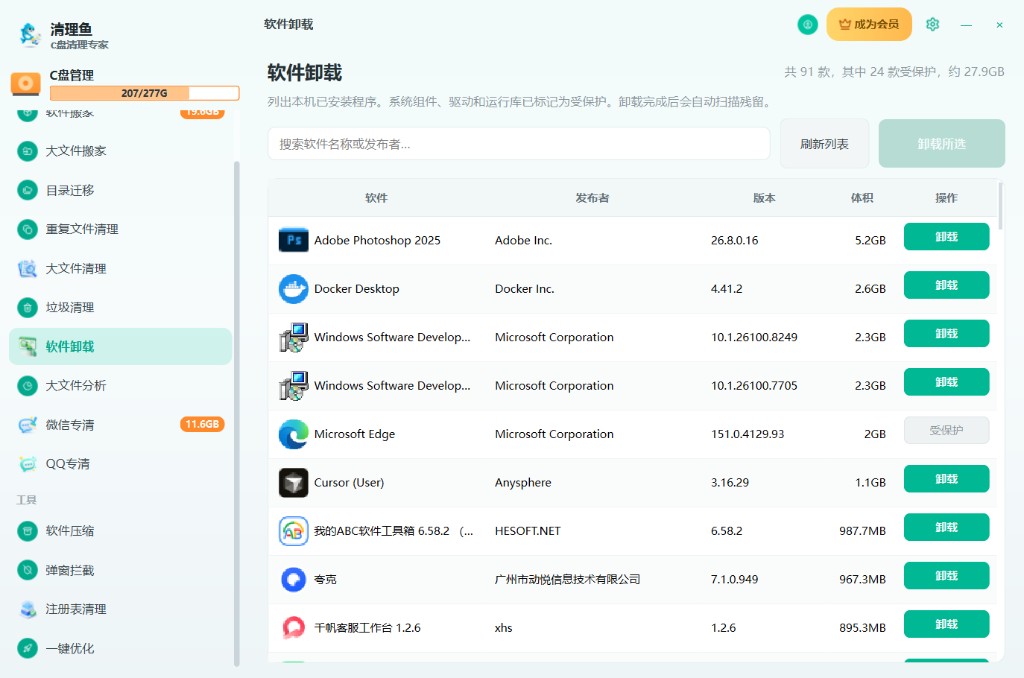Click the 千帆客服工作台 app icon

pos(293,628)
